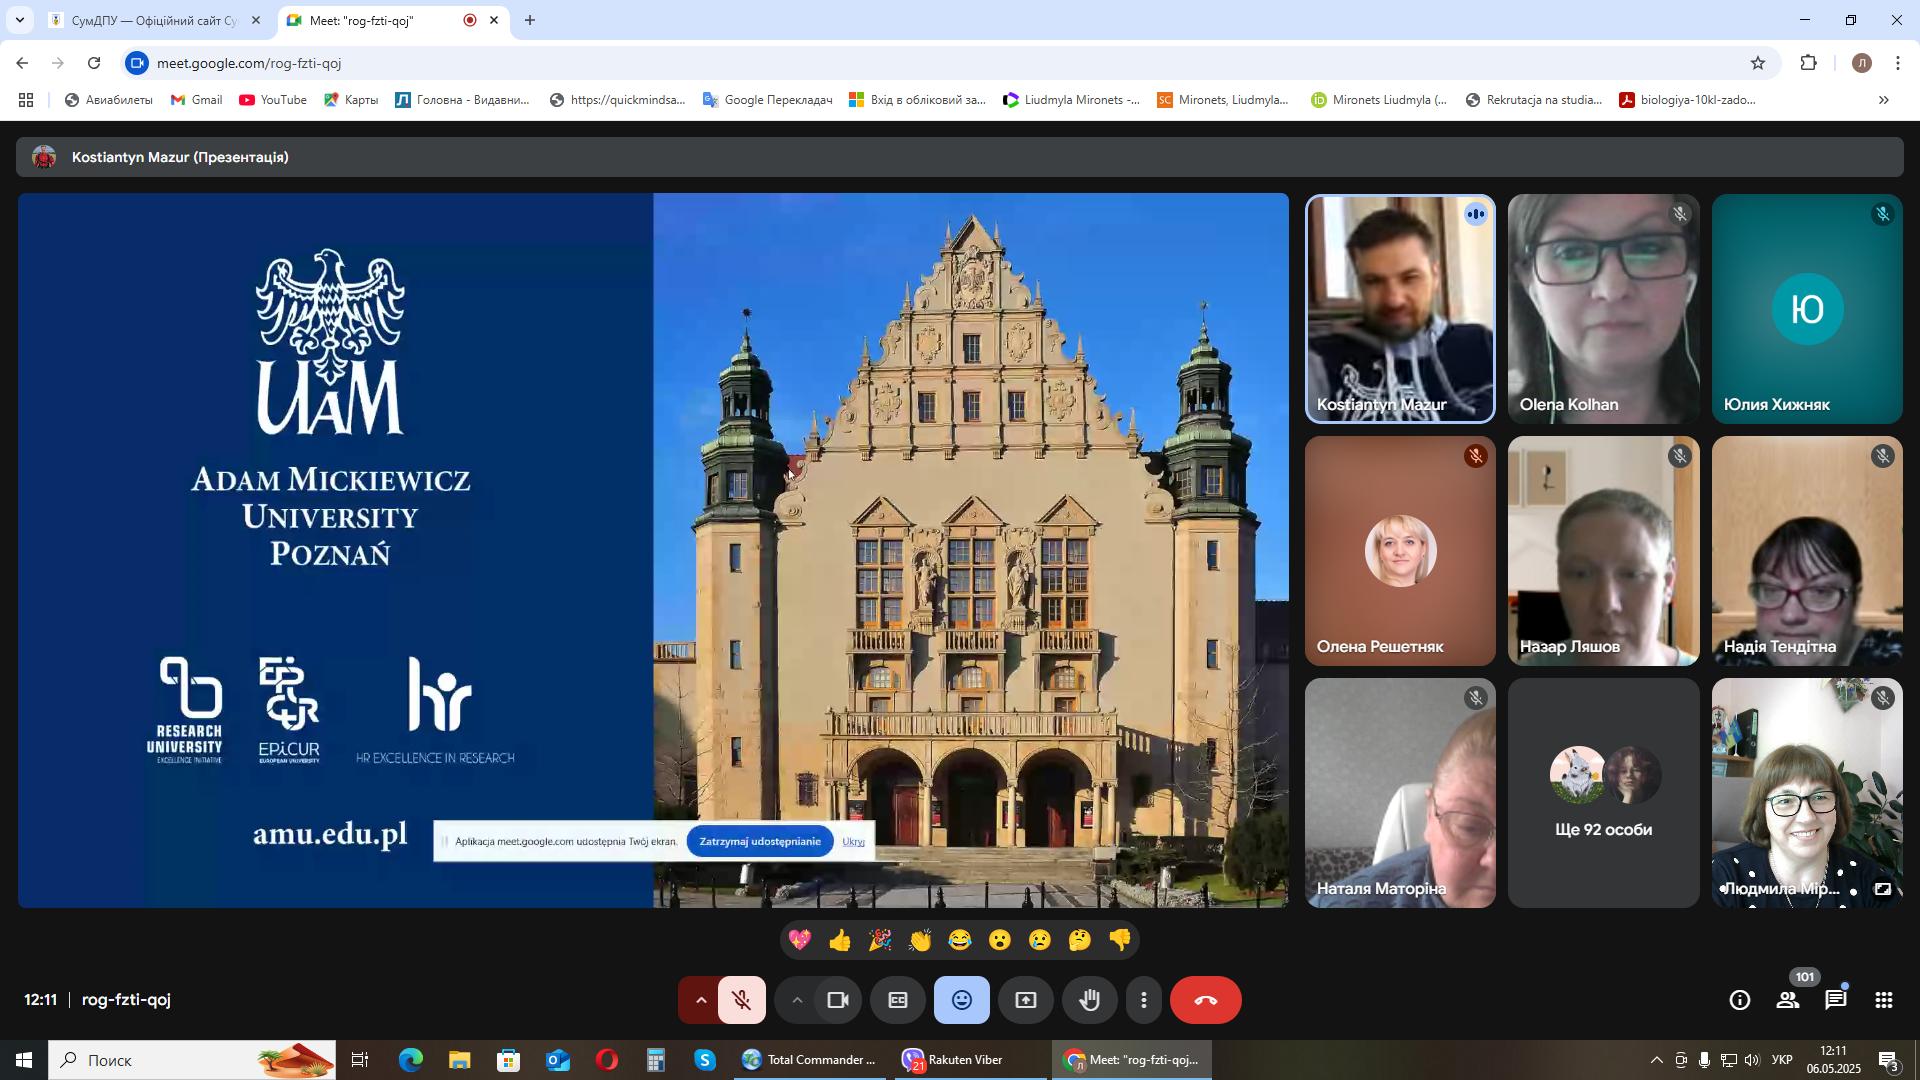1920x1080 pixels.
Task: Expand video settings arrow next to camera
Action: [797, 1000]
